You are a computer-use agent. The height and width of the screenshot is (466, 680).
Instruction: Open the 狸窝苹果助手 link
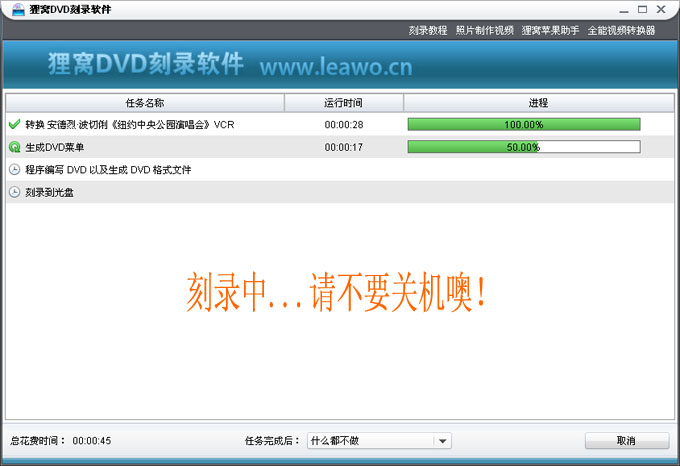[550, 30]
